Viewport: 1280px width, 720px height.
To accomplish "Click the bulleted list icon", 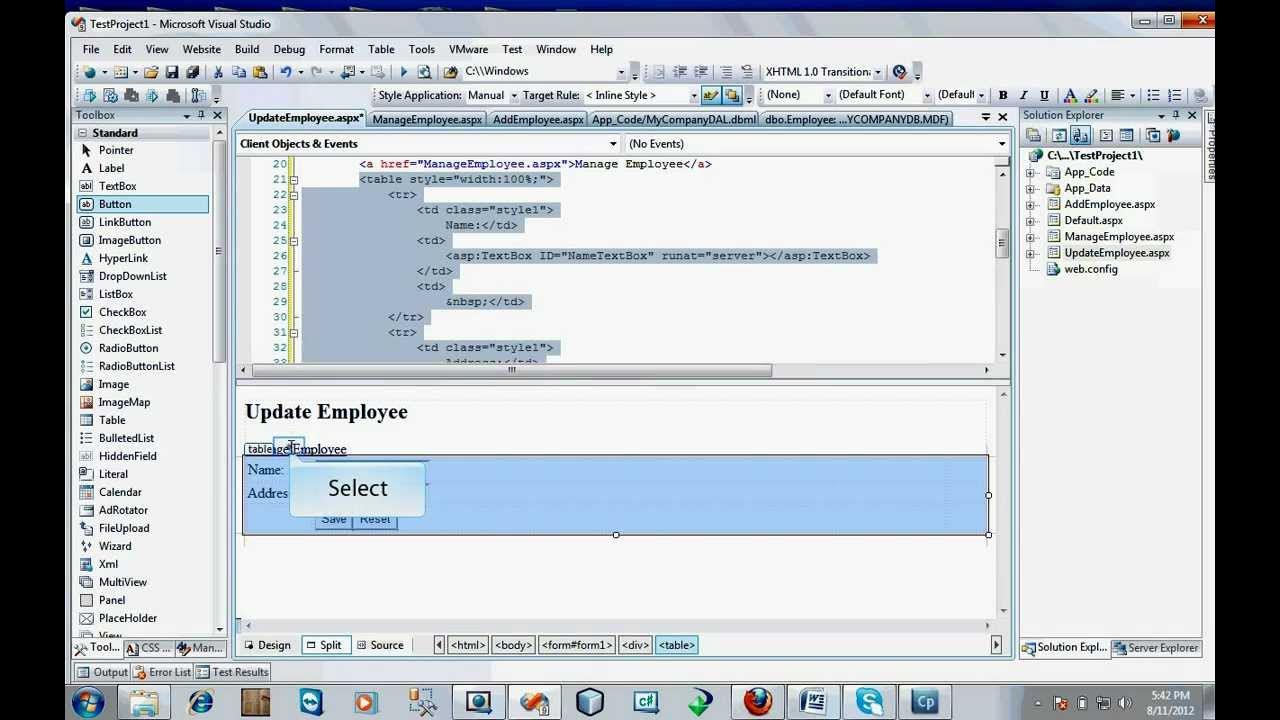I will click(x=1154, y=96).
